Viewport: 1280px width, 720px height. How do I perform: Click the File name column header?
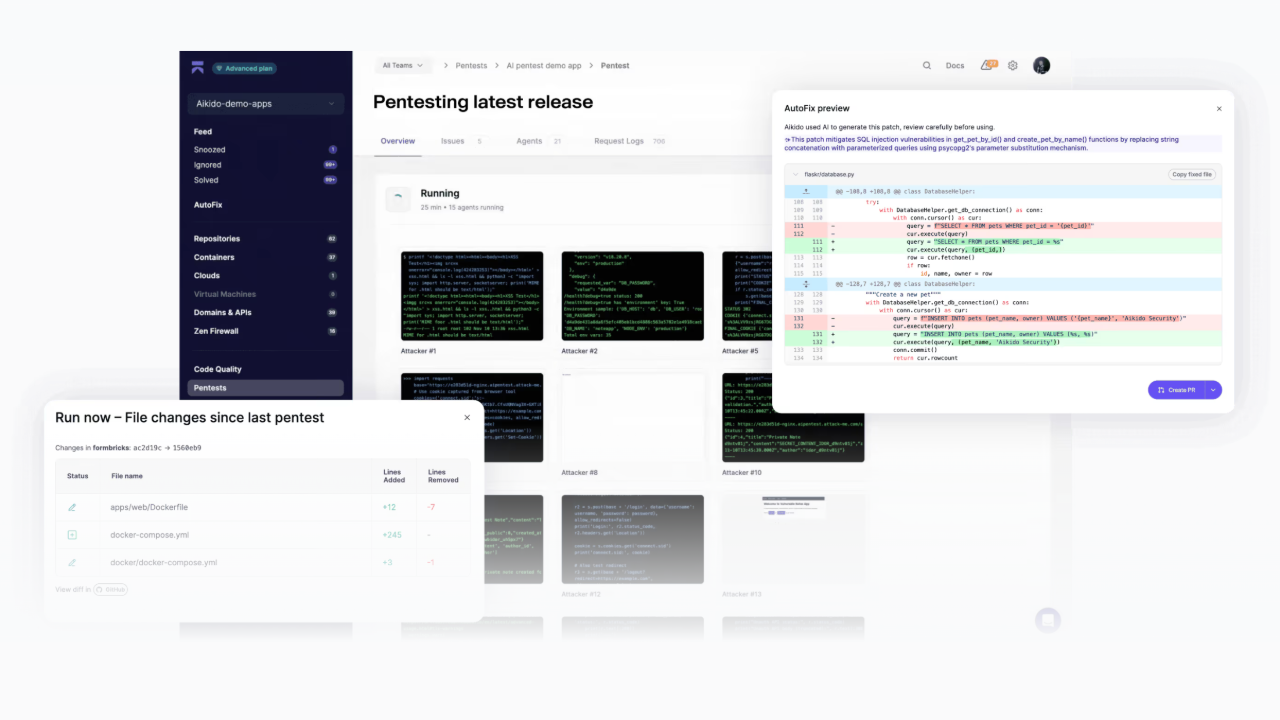point(127,476)
